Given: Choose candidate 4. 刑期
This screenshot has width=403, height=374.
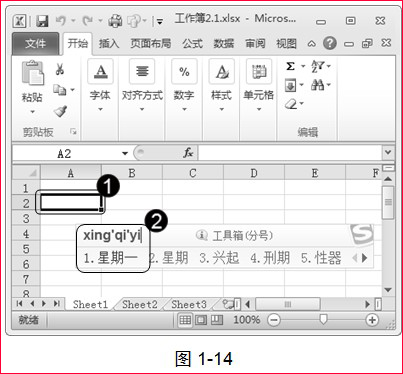Looking at the screenshot, I should point(270,258).
